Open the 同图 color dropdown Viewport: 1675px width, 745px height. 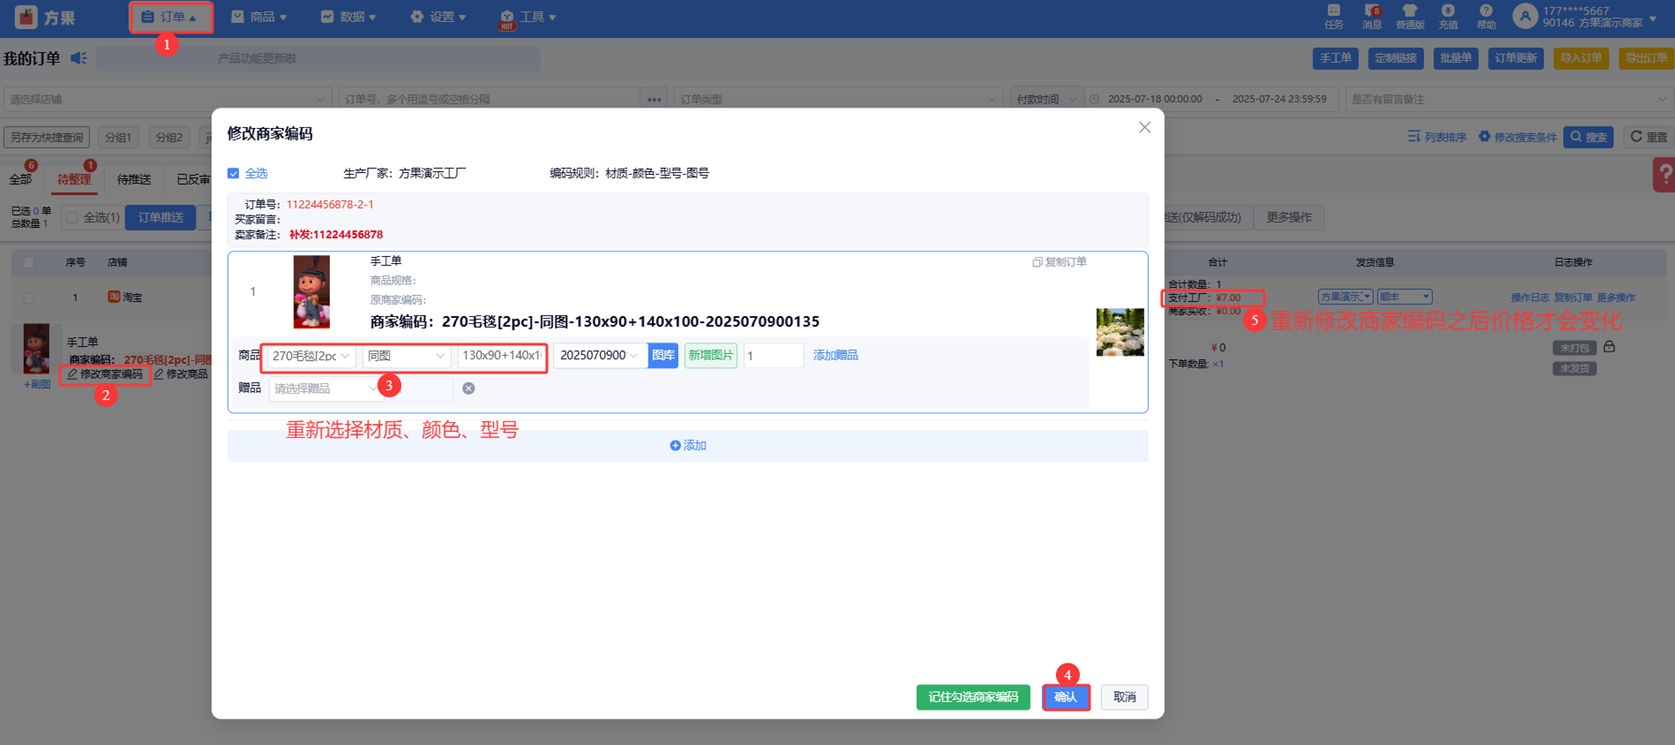point(405,355)
